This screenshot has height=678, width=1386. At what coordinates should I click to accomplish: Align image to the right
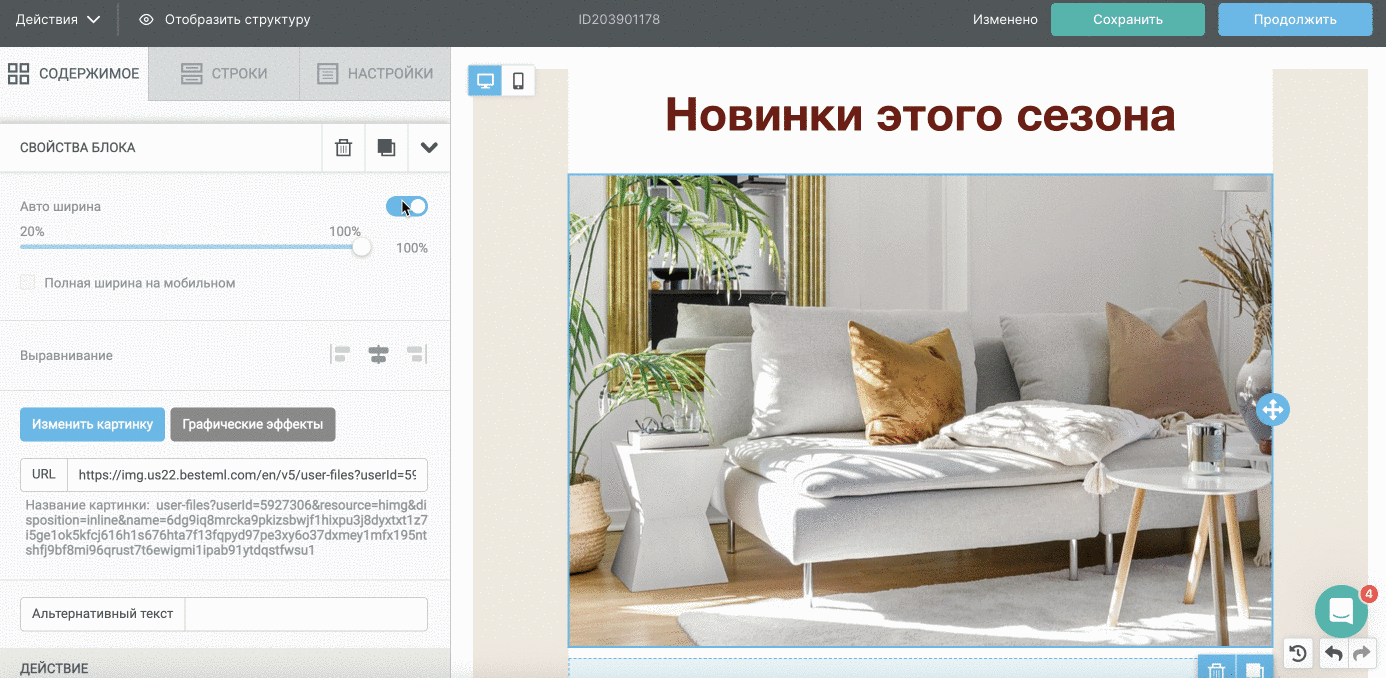(416, 355)
